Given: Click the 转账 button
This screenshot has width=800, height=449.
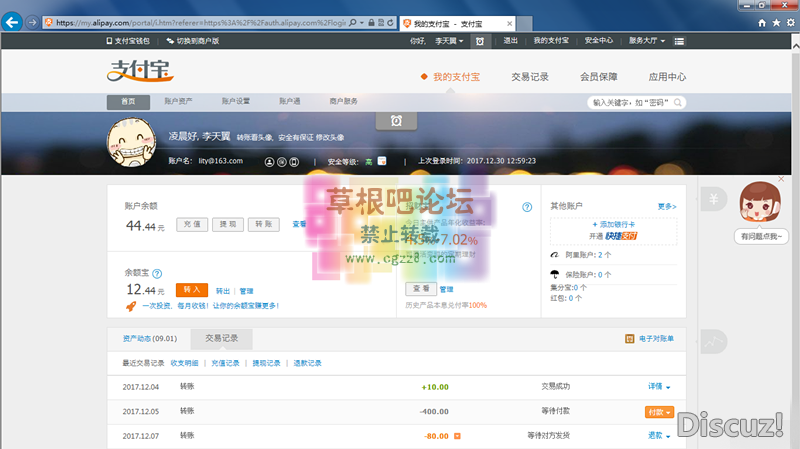Looking at the screenshot, I should click(x=263, y=224).
